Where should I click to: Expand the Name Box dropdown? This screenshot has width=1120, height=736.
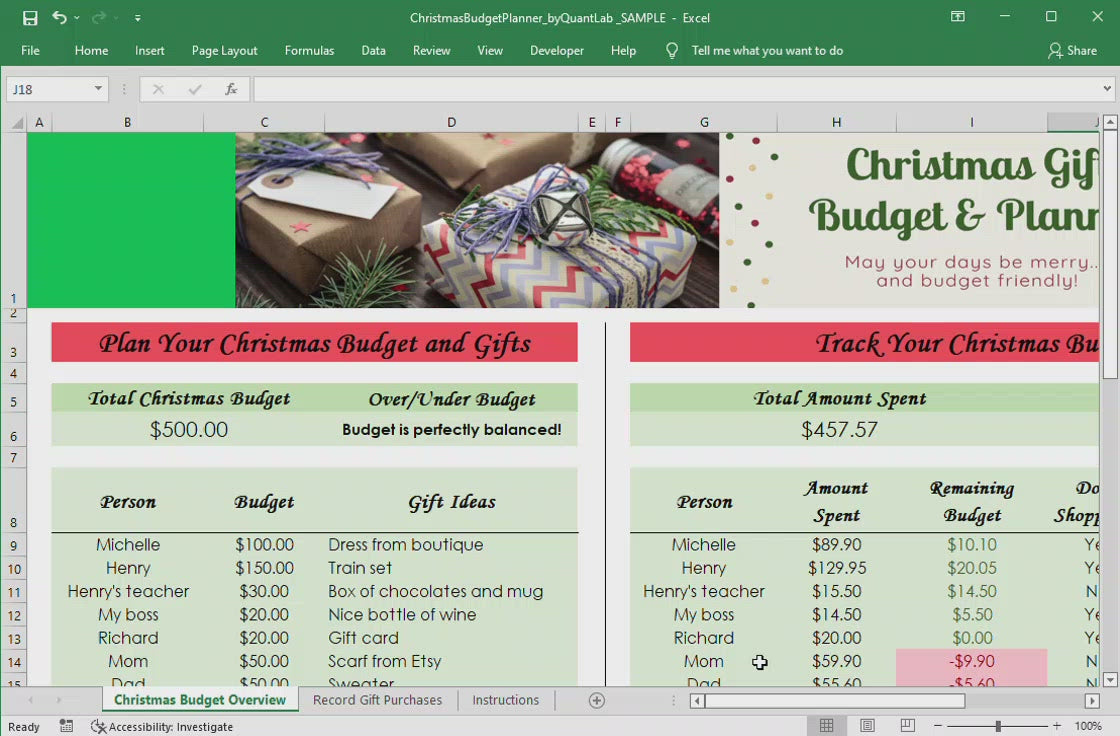tap(98, 89)
